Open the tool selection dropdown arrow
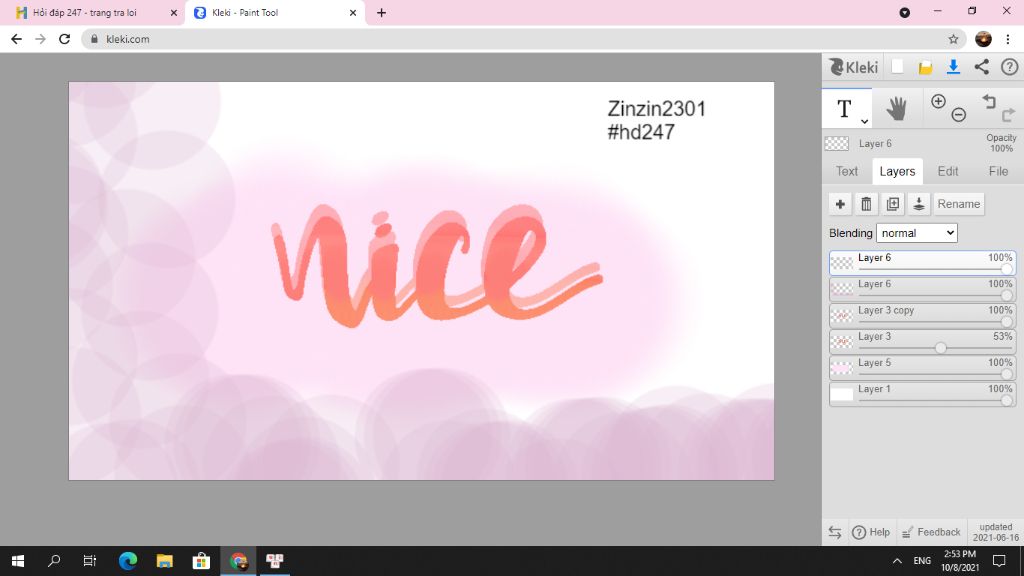Viewport: 1024px width, 576px height. tap(864, 121)
